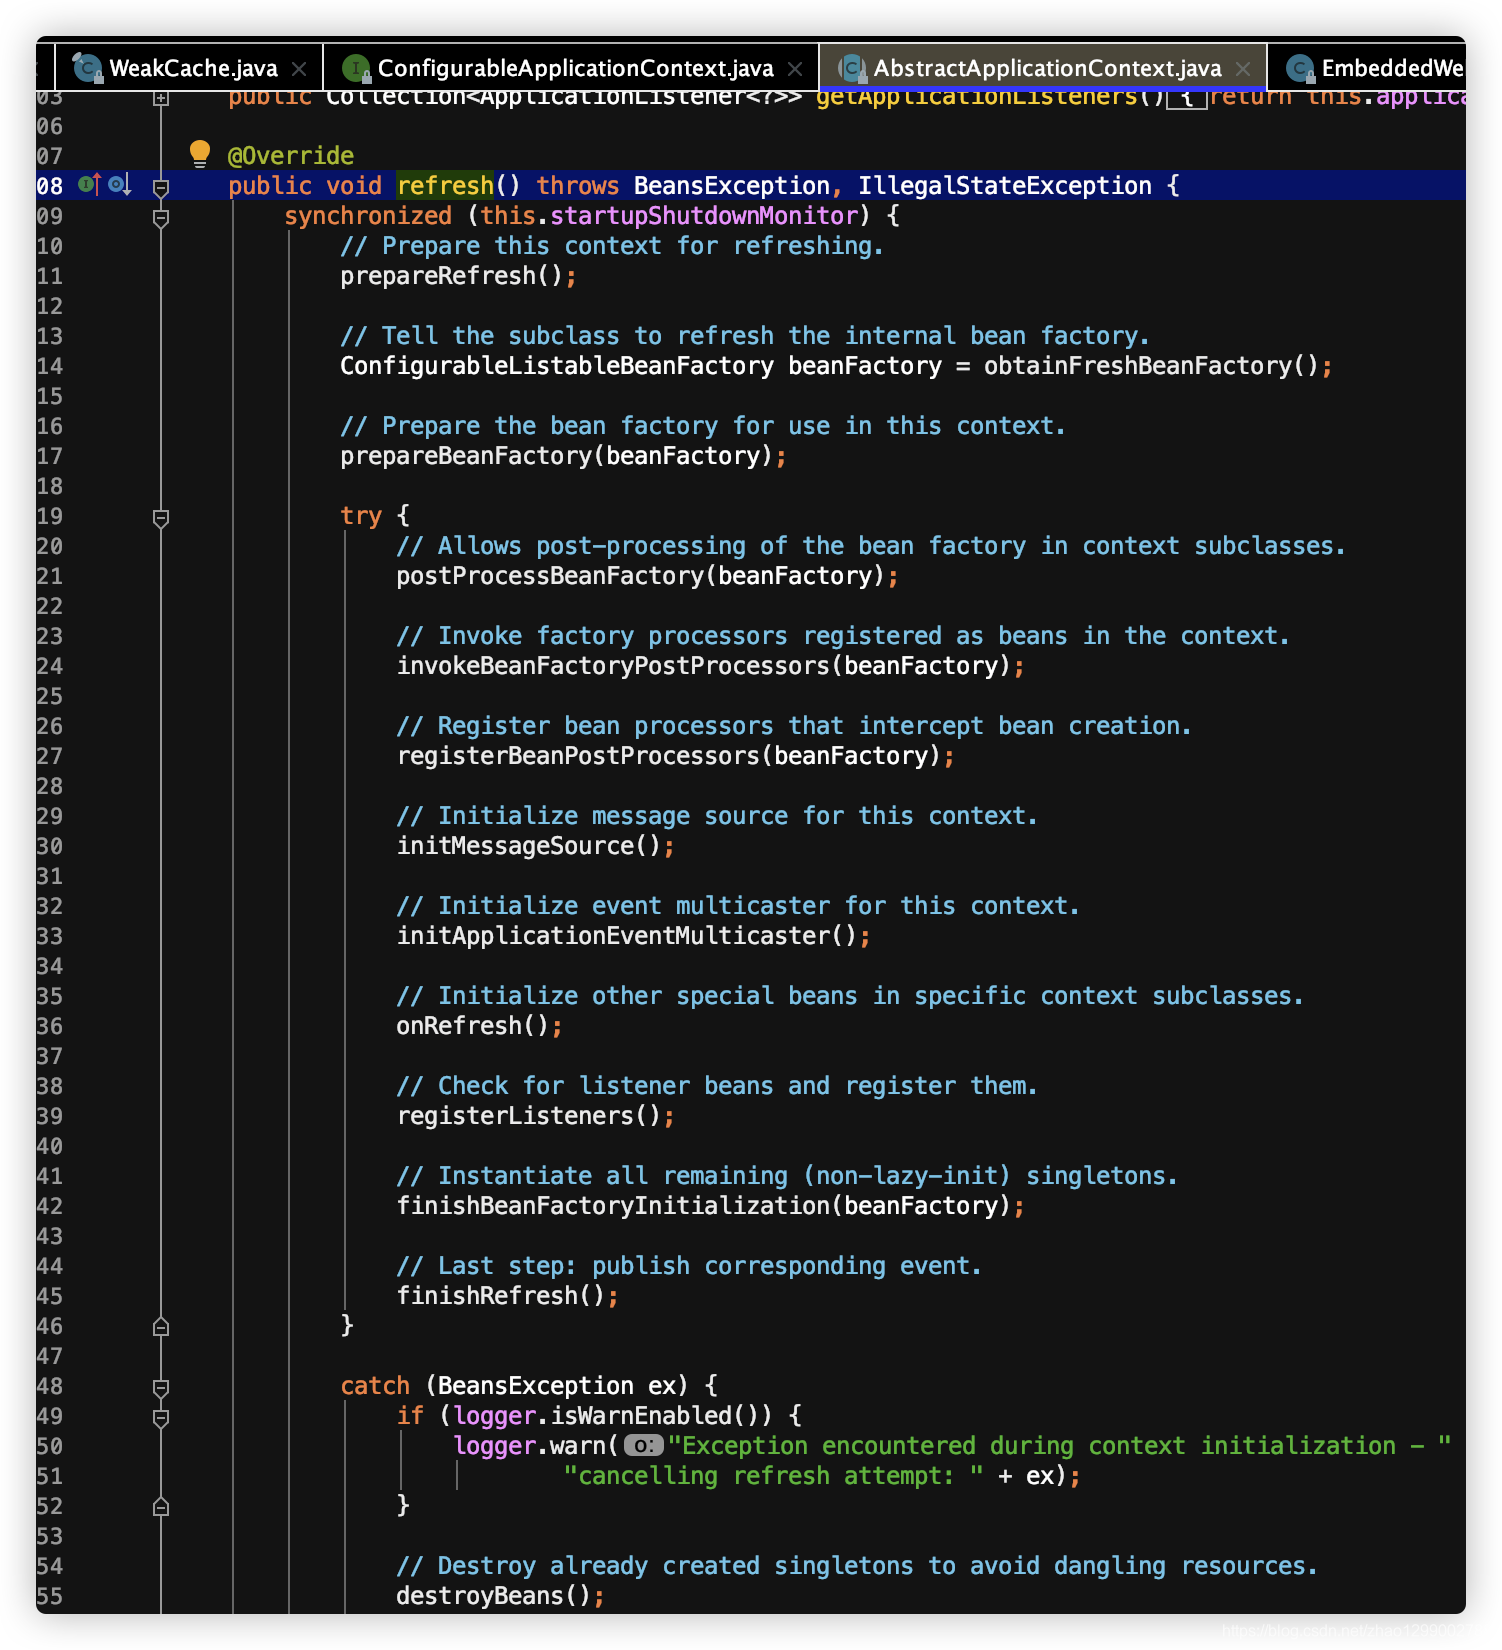The width and height of the screenshot is (1502, 1650).
Task: Click the o: parameter hint in logger.warn
Action: point(644,1446)
